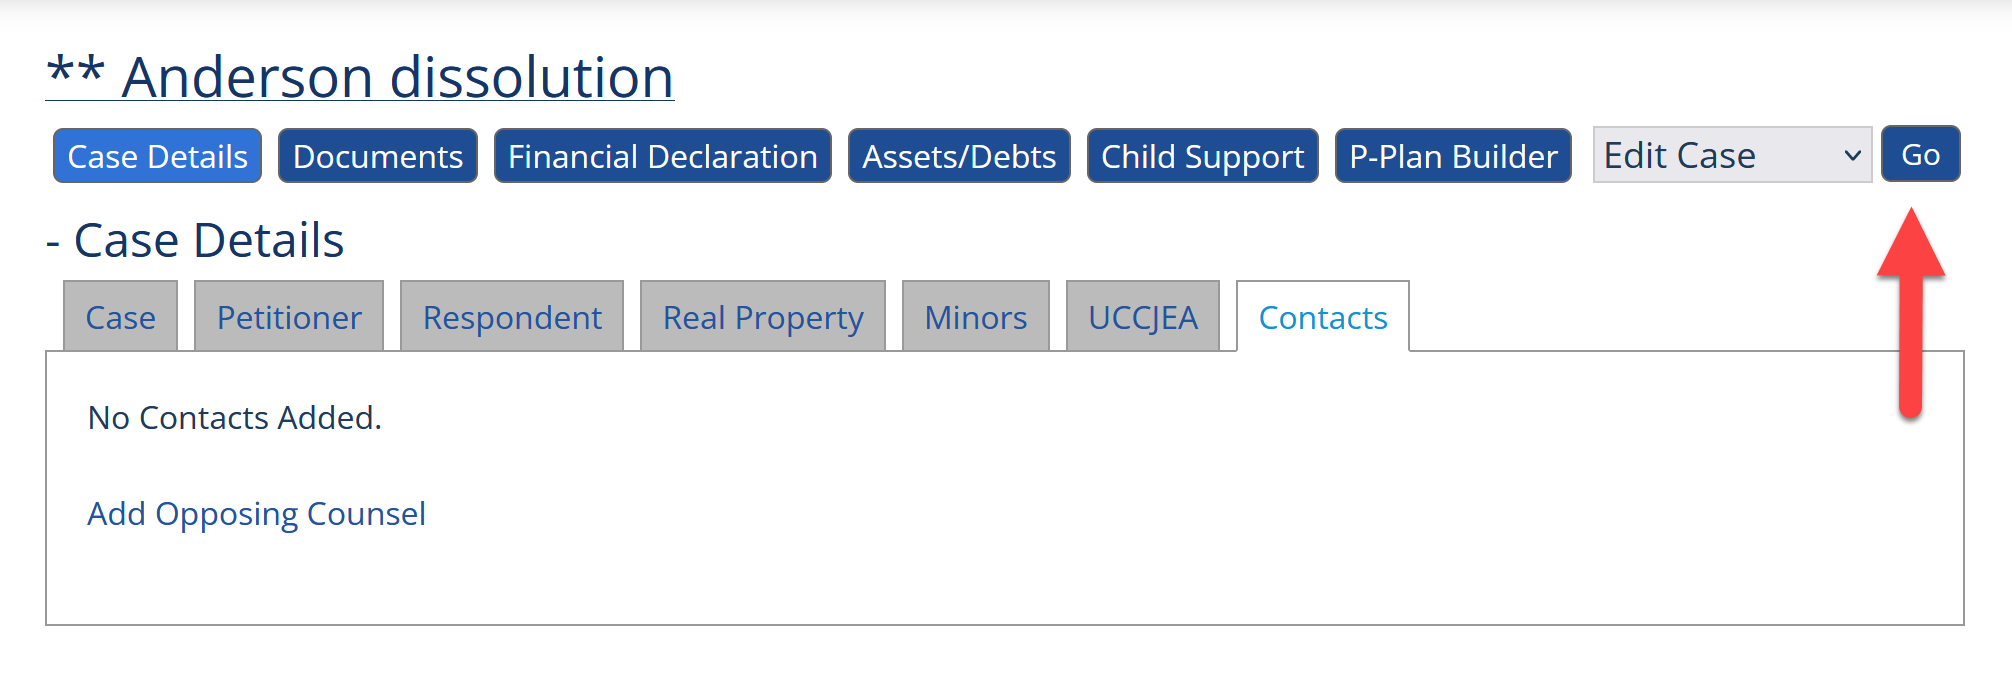
Task: Expand the Edit Case action list
Action: [1731, 154]
